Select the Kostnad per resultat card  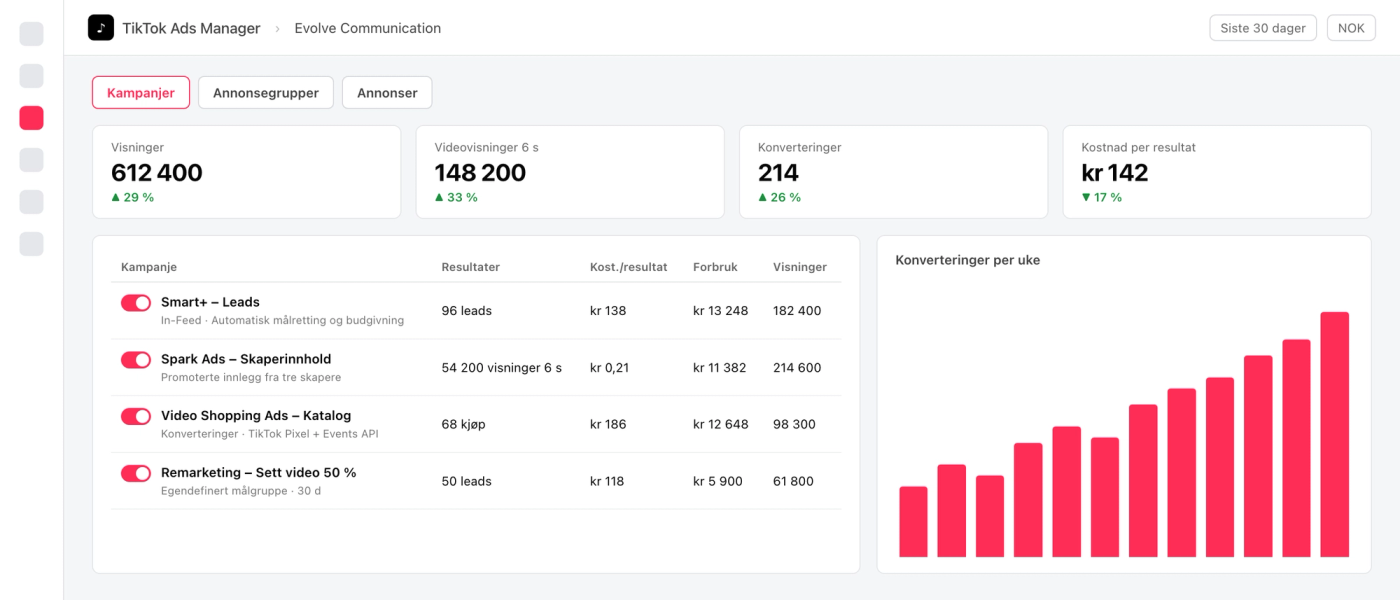pos(1217,172)
